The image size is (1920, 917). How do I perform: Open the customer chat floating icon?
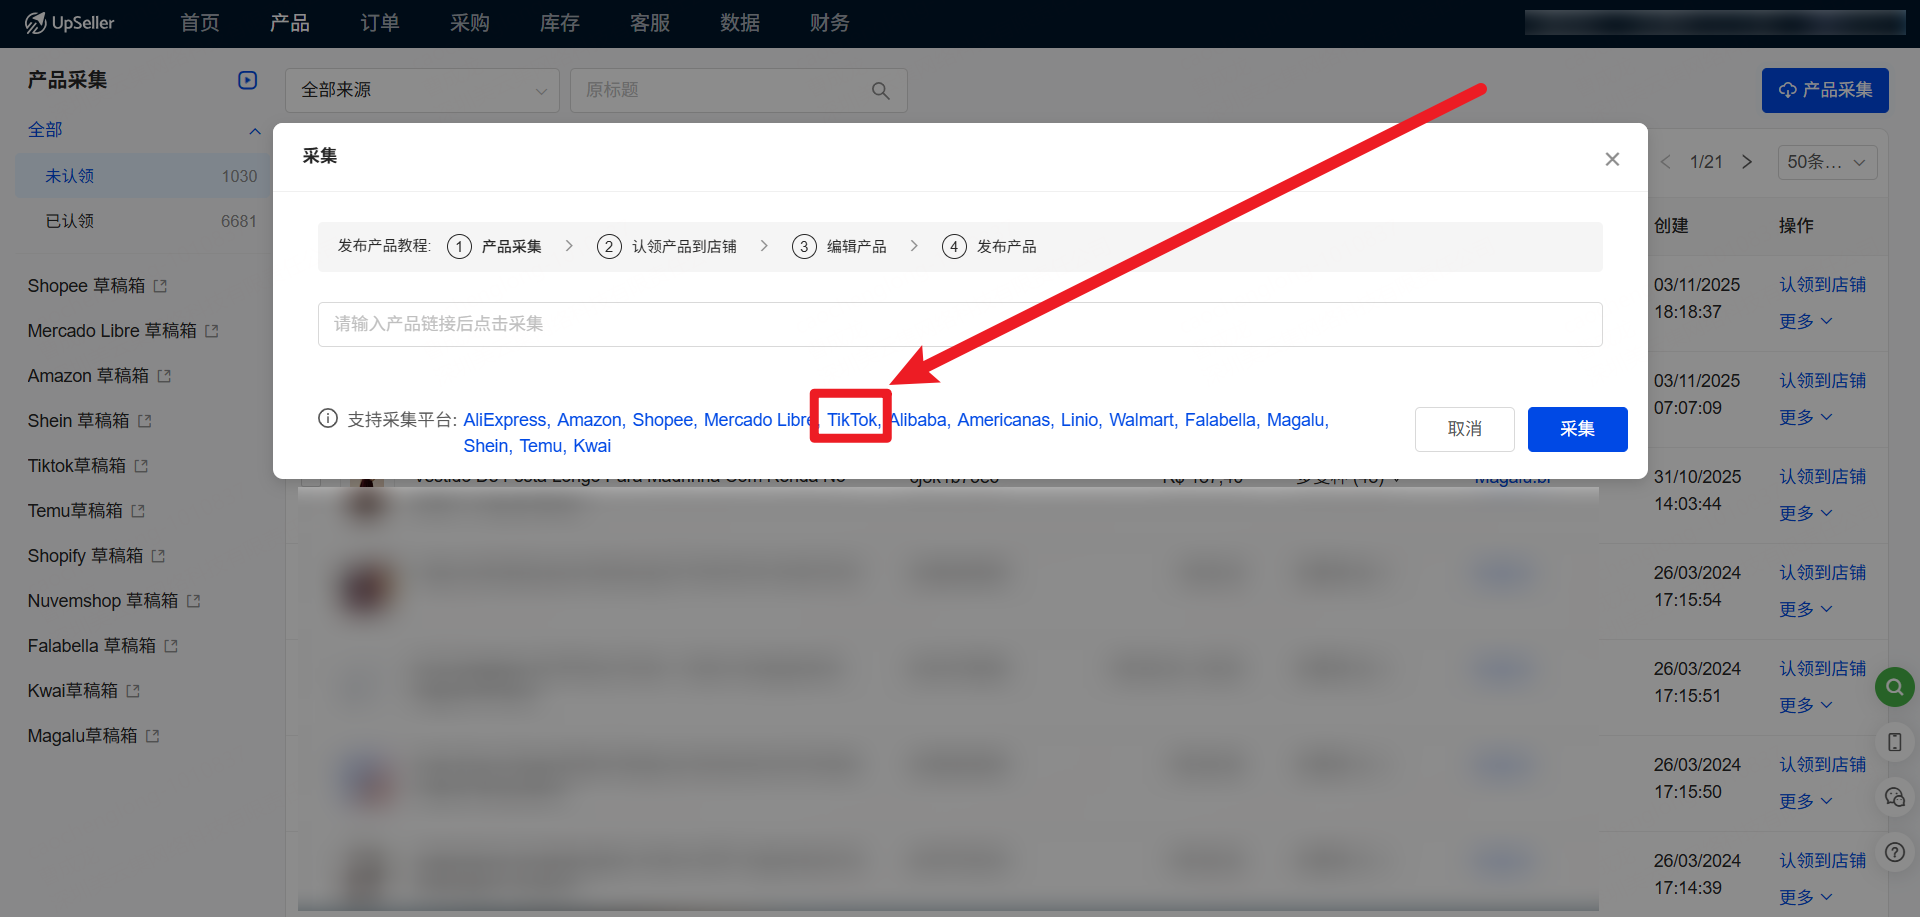click(1894, 797)
